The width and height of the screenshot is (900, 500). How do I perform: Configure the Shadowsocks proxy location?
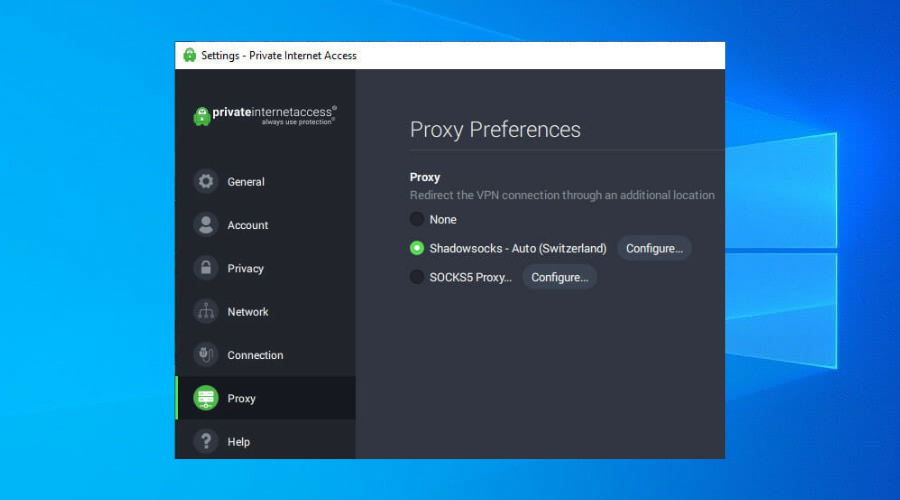click(654, 249)
